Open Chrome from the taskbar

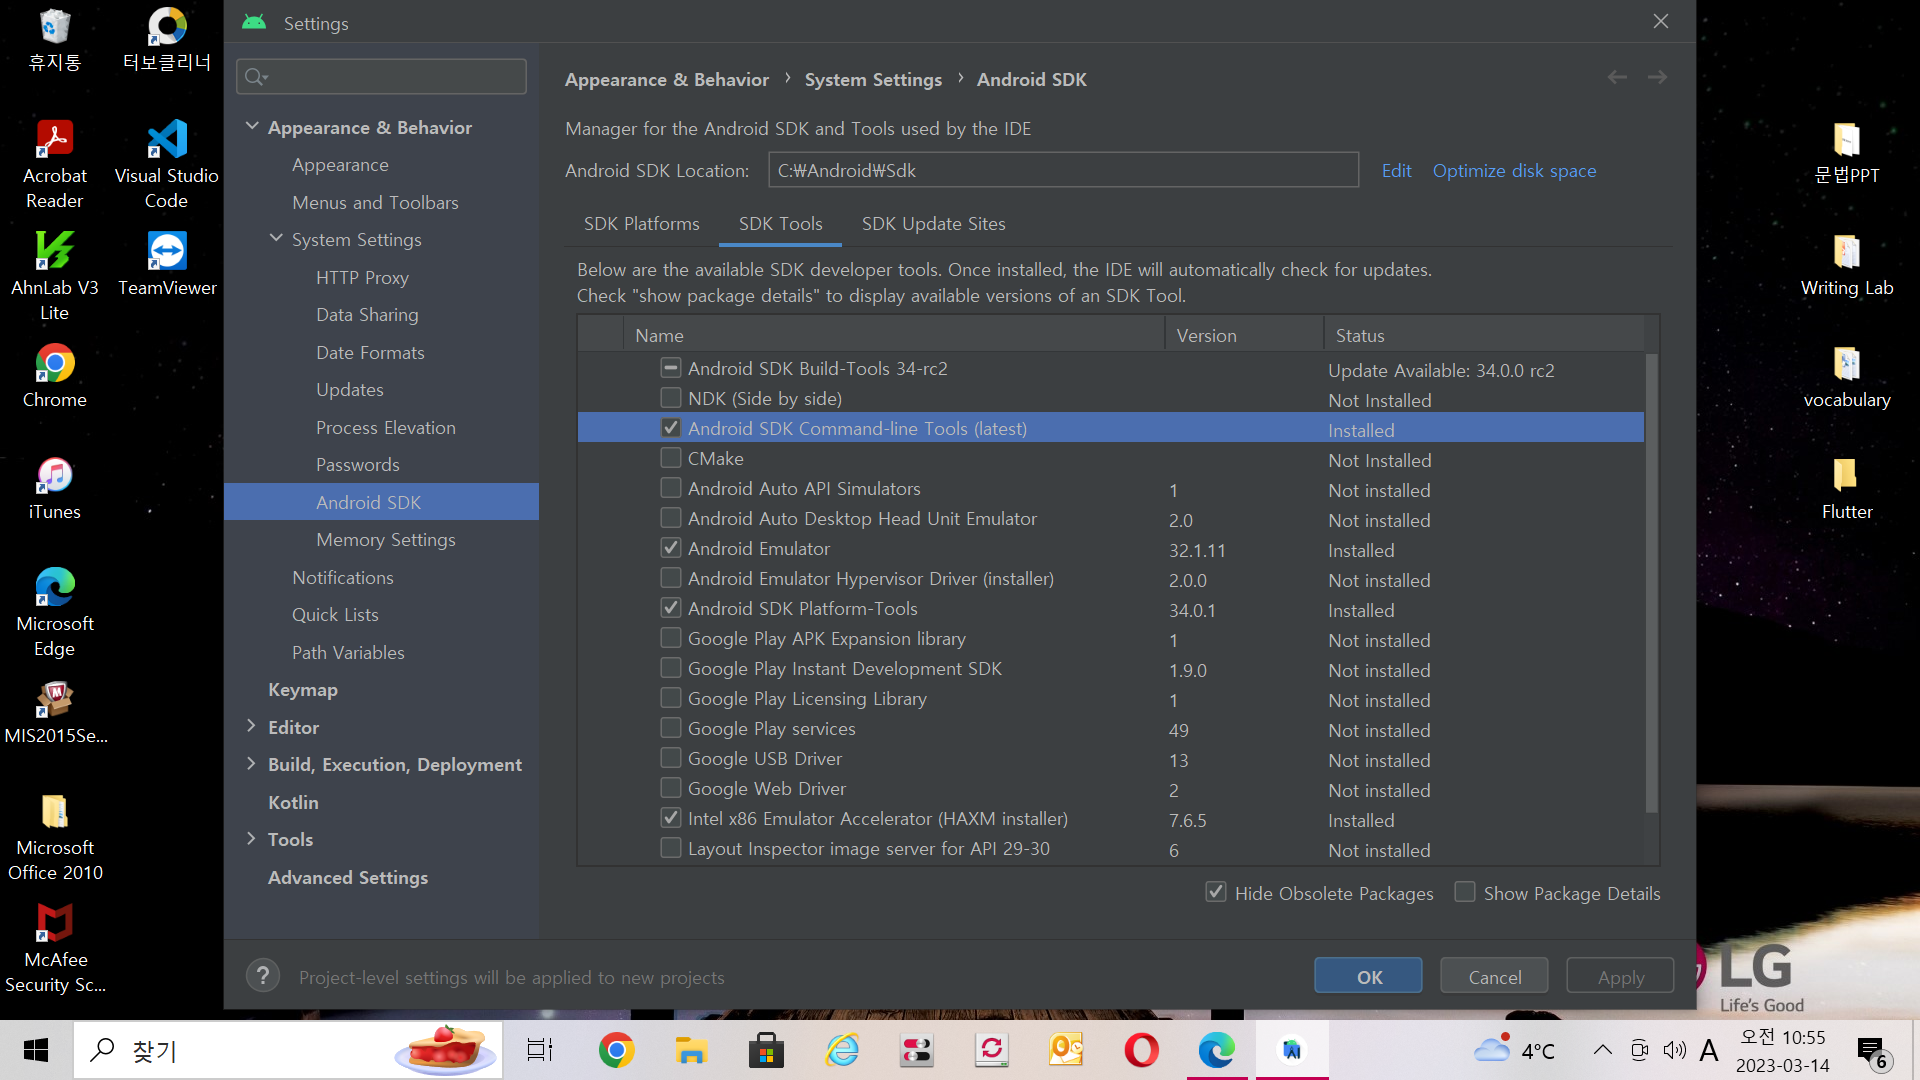pos(616,1050)
